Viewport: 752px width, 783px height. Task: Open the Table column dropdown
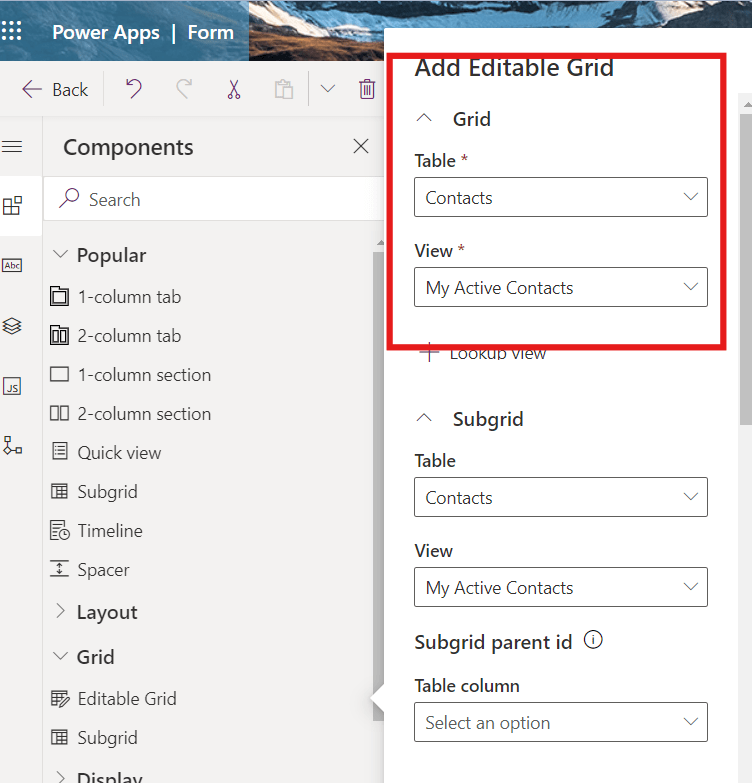(560, 722)
